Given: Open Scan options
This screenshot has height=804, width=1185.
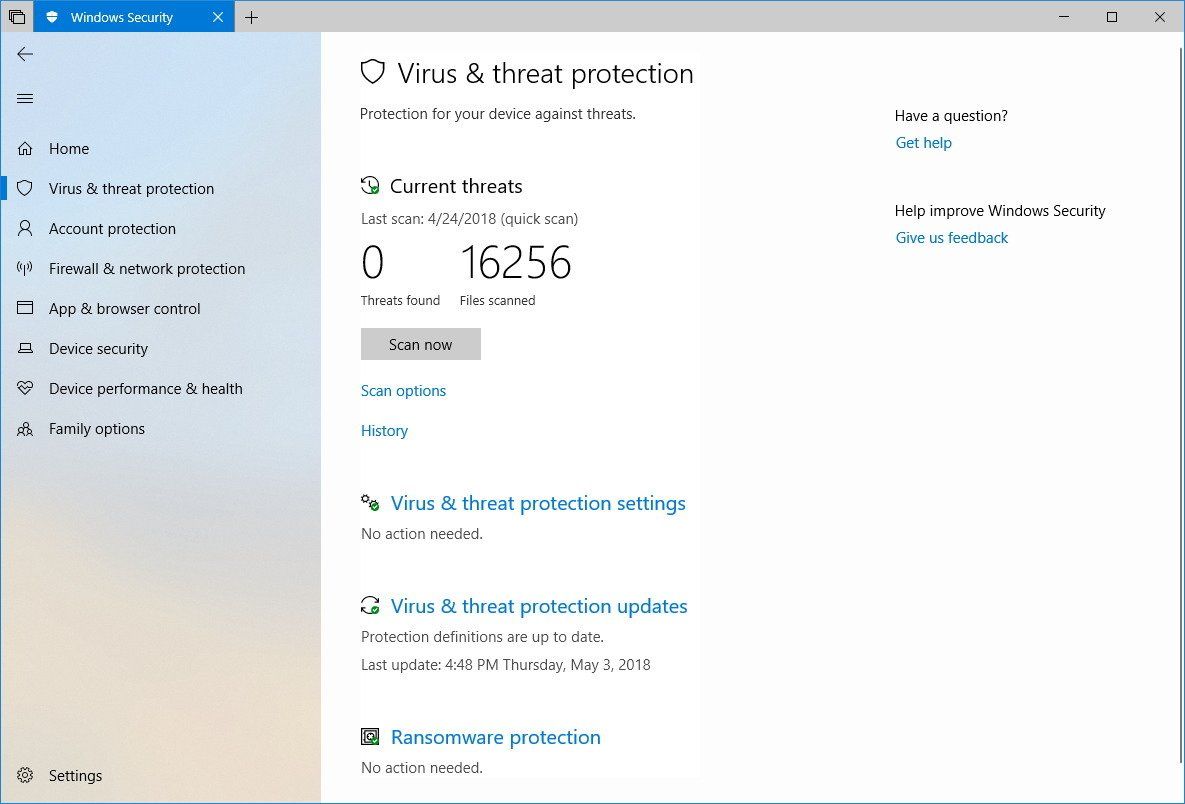Looking at the screenshot, I should 403,390.
